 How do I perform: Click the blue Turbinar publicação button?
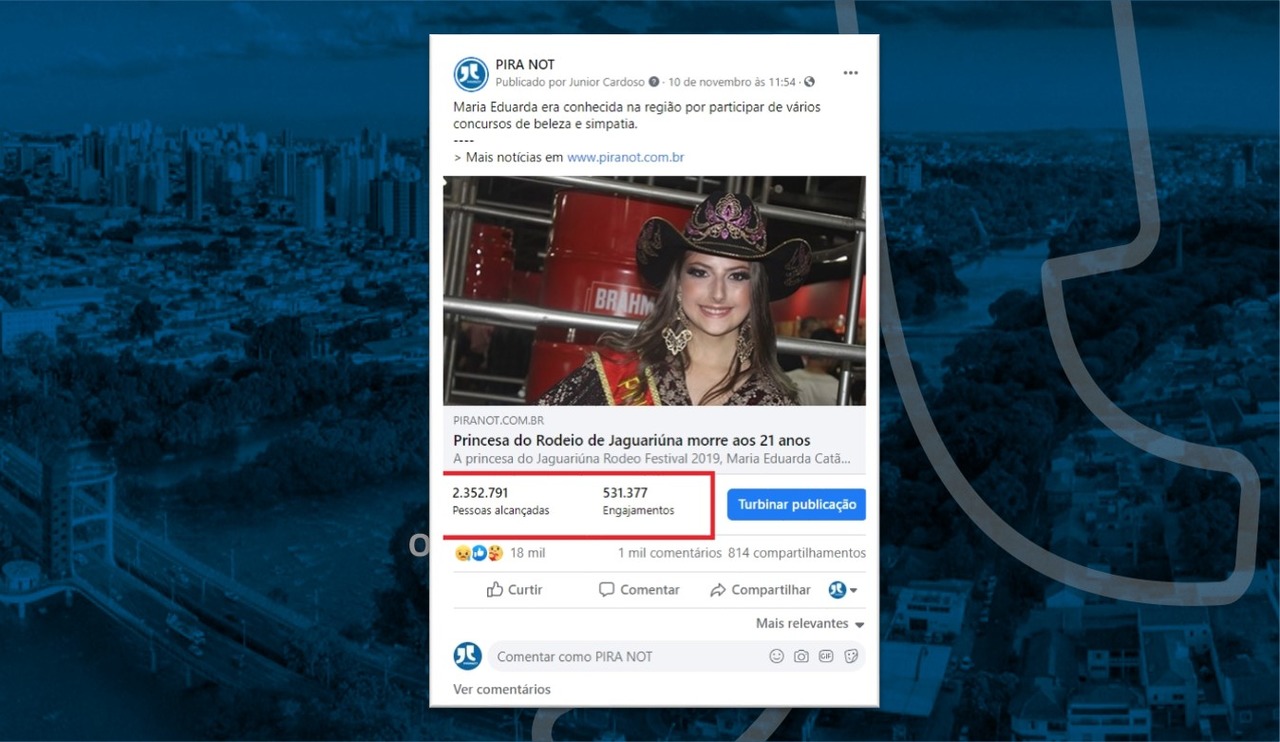point(796,504)
